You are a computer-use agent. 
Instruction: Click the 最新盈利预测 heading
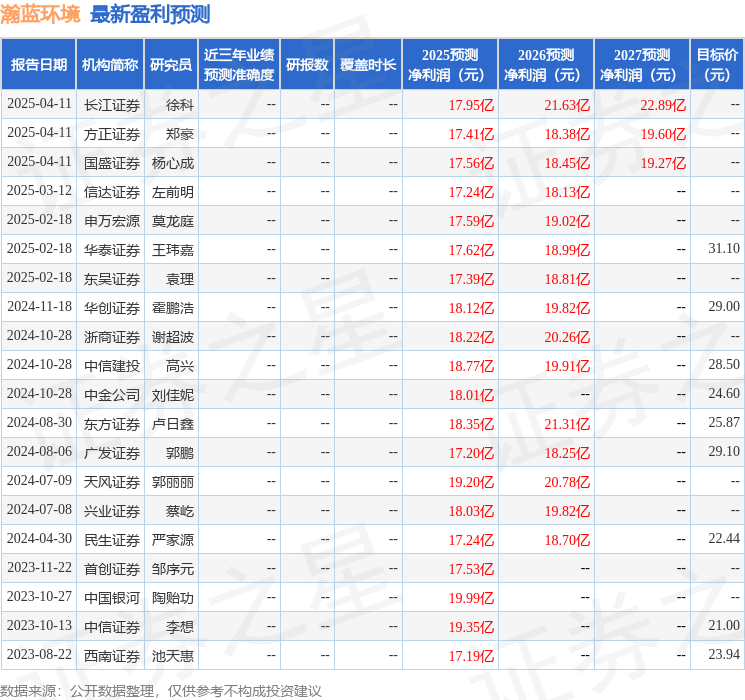150,14
